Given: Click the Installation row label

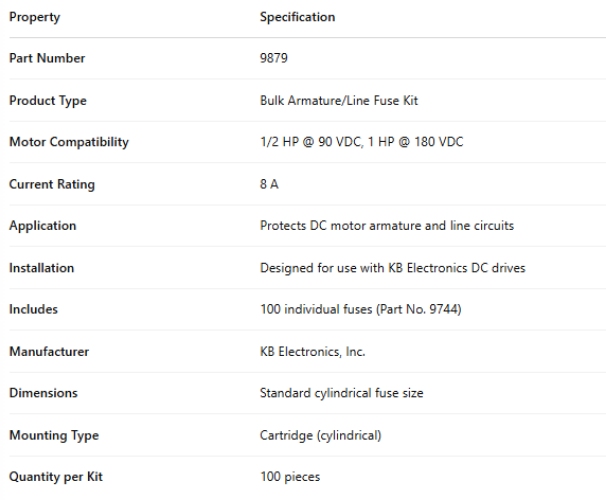Looking at the screenshot, I should pos(42,268).
